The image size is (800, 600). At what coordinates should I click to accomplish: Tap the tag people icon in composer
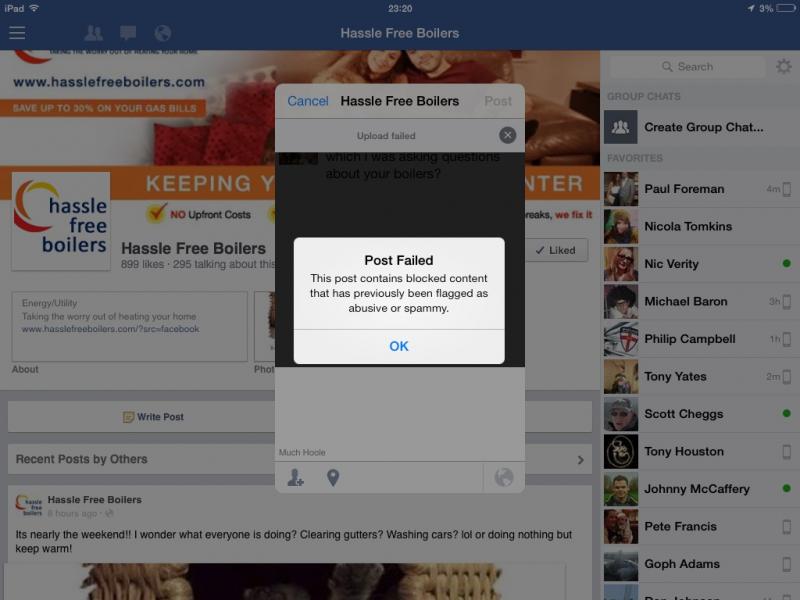pos(295,478)
